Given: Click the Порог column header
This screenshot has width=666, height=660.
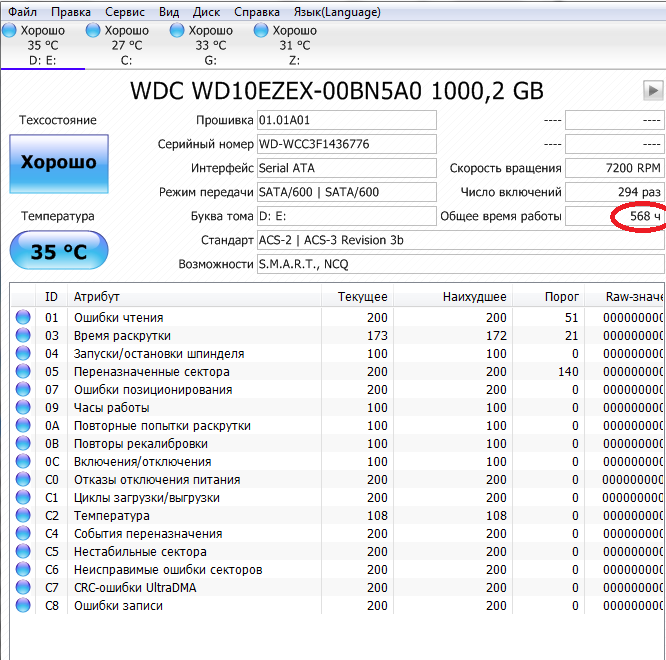Looking at the screenshot, I should click(x=562, y=297).
